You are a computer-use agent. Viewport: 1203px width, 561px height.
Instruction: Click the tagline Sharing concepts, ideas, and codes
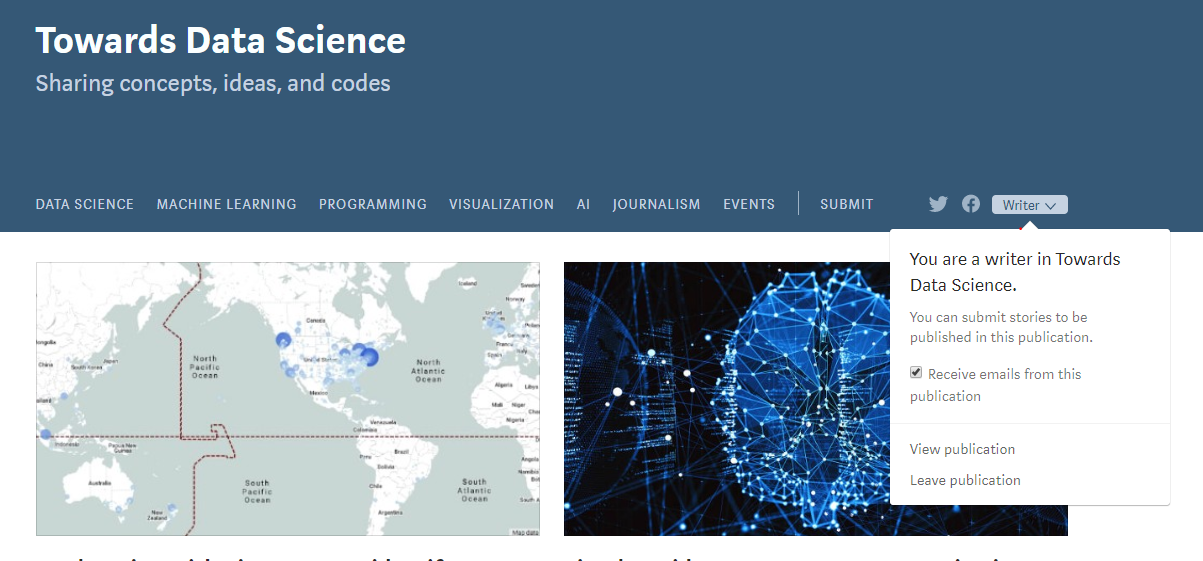(213, 83)
